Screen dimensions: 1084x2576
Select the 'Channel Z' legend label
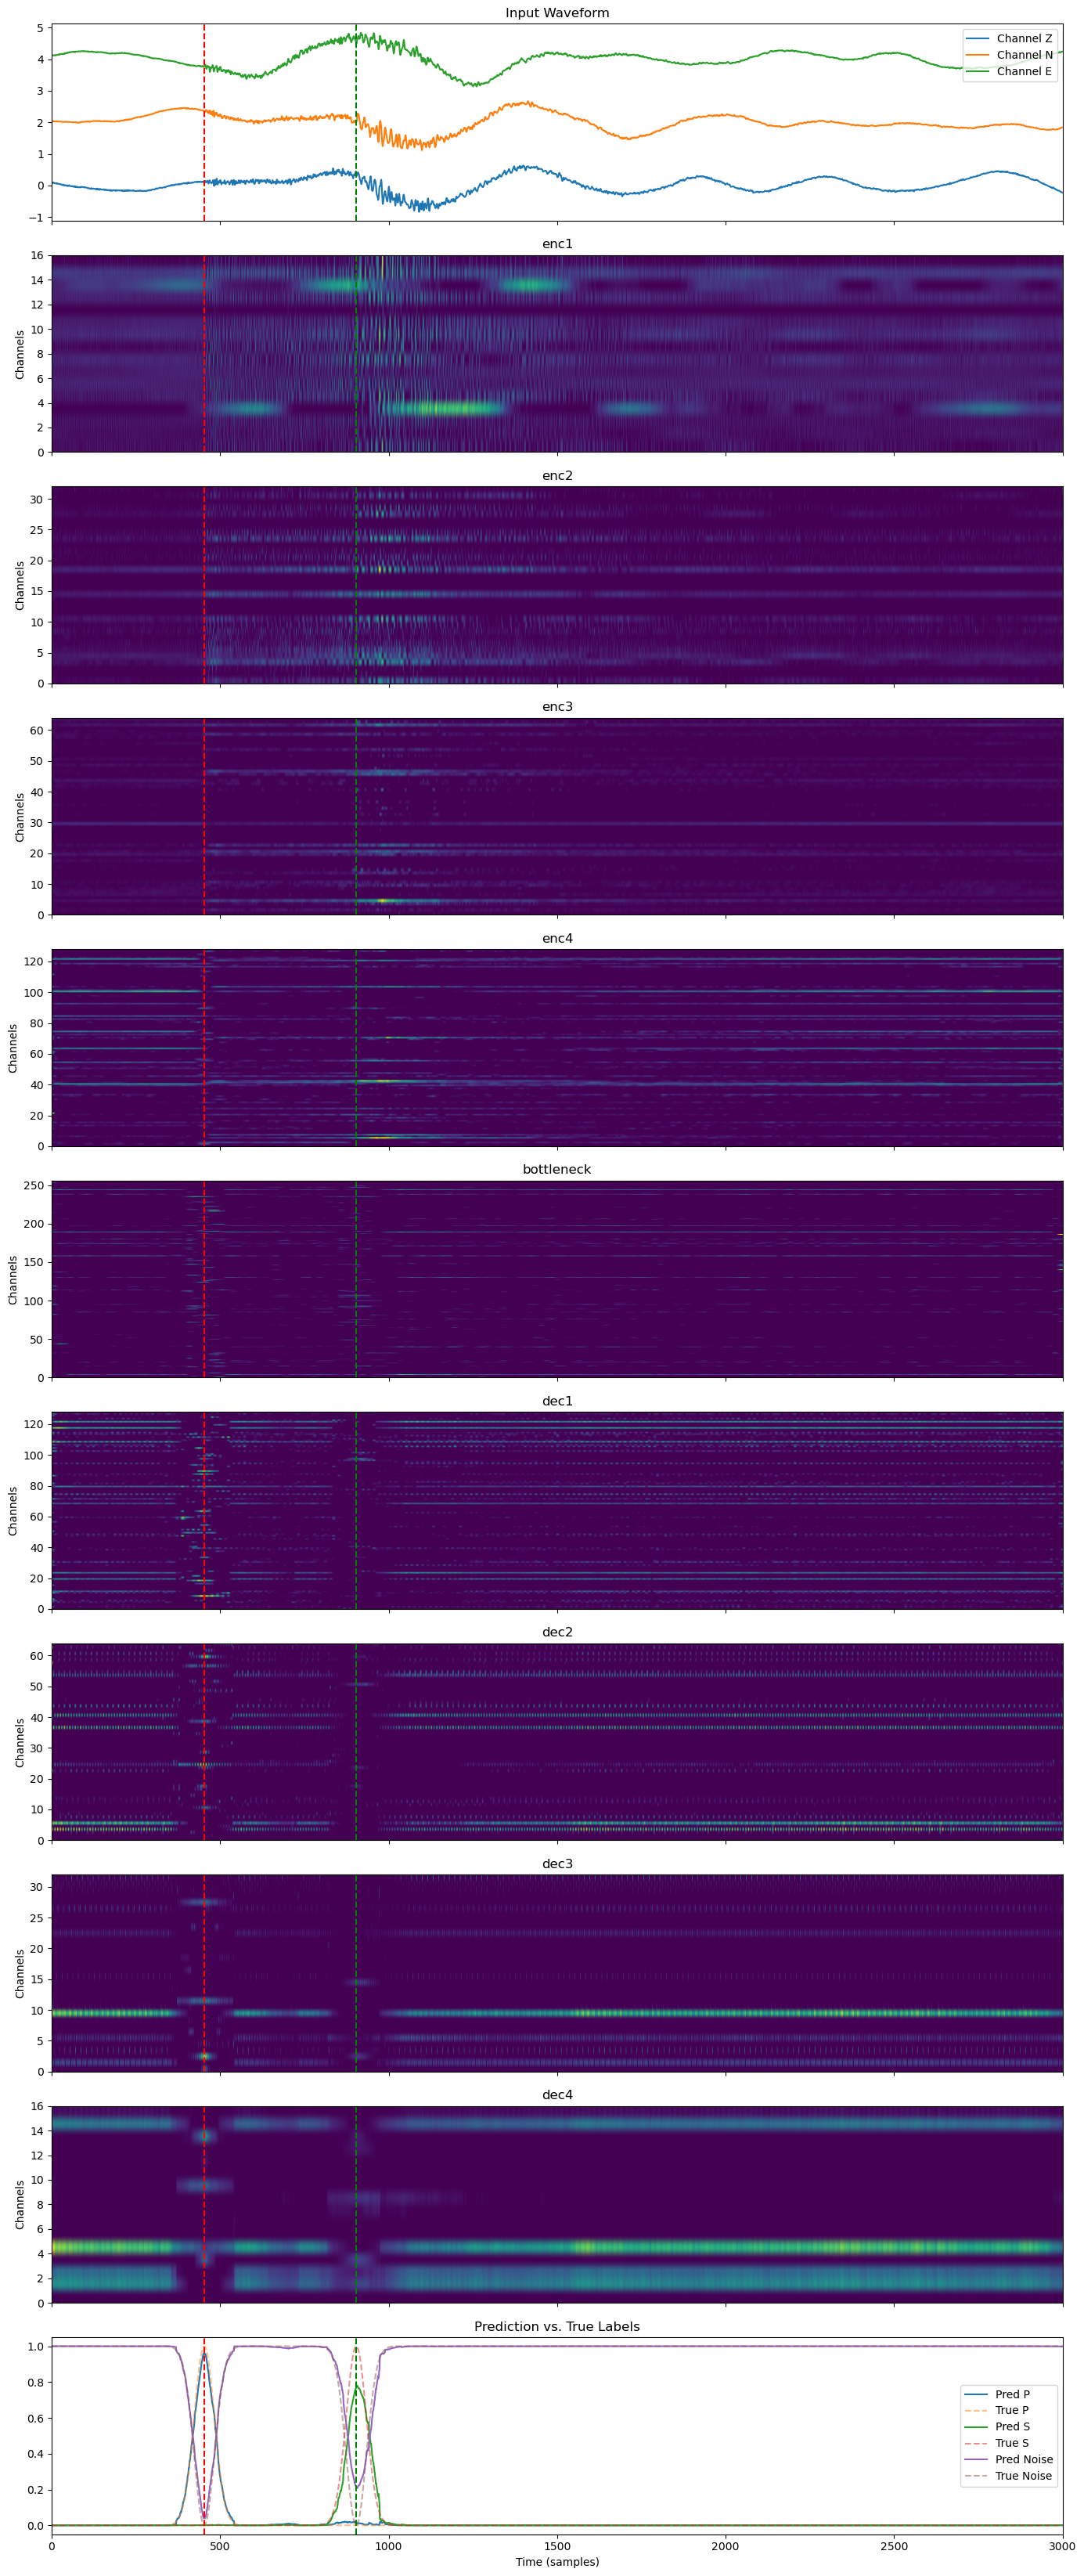(1024, 39)
